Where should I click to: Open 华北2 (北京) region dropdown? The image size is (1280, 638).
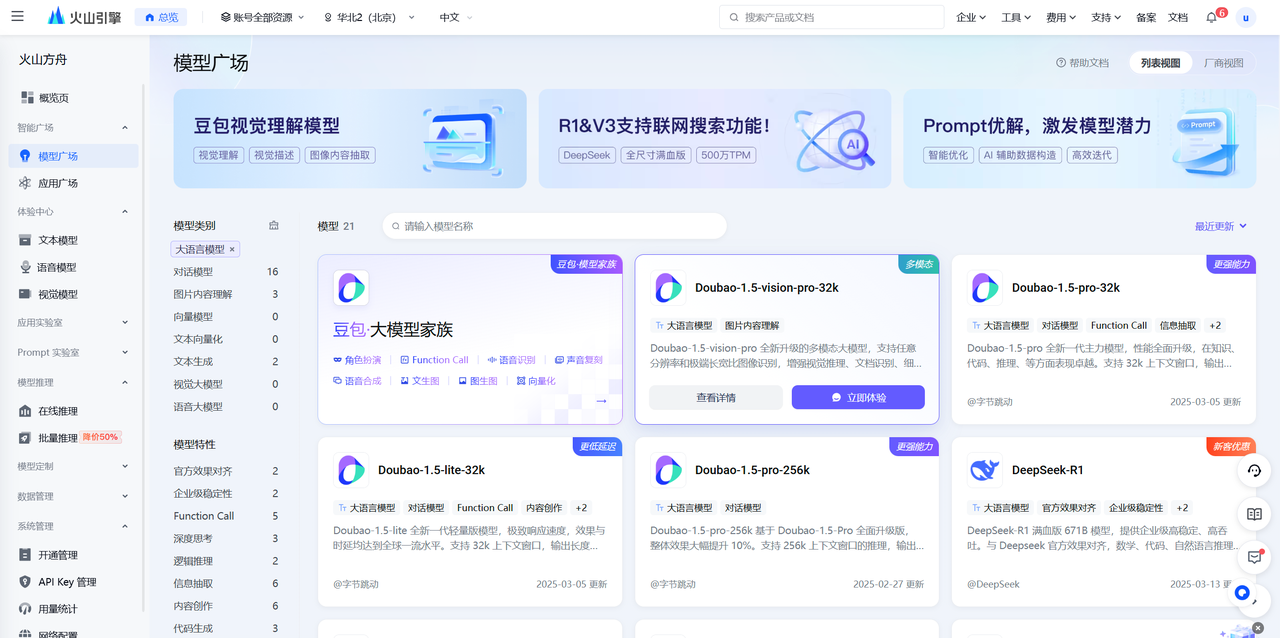(x=367, y=17)
